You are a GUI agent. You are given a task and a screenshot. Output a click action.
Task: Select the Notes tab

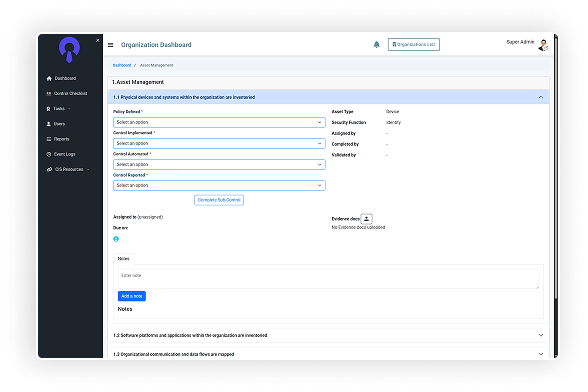coord(123,258)
